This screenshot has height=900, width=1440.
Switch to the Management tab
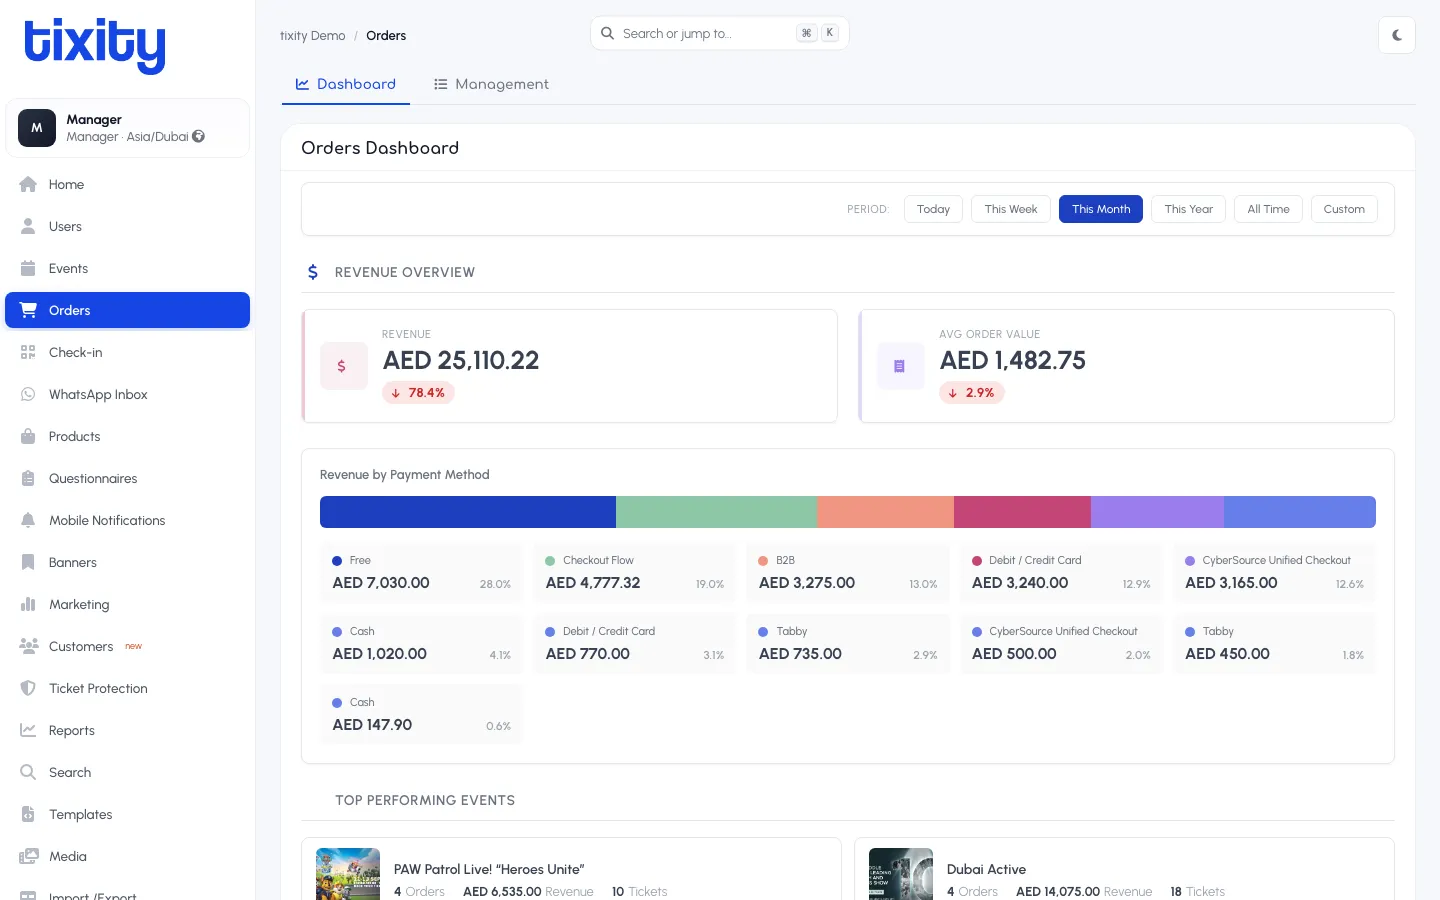[491, 84]
